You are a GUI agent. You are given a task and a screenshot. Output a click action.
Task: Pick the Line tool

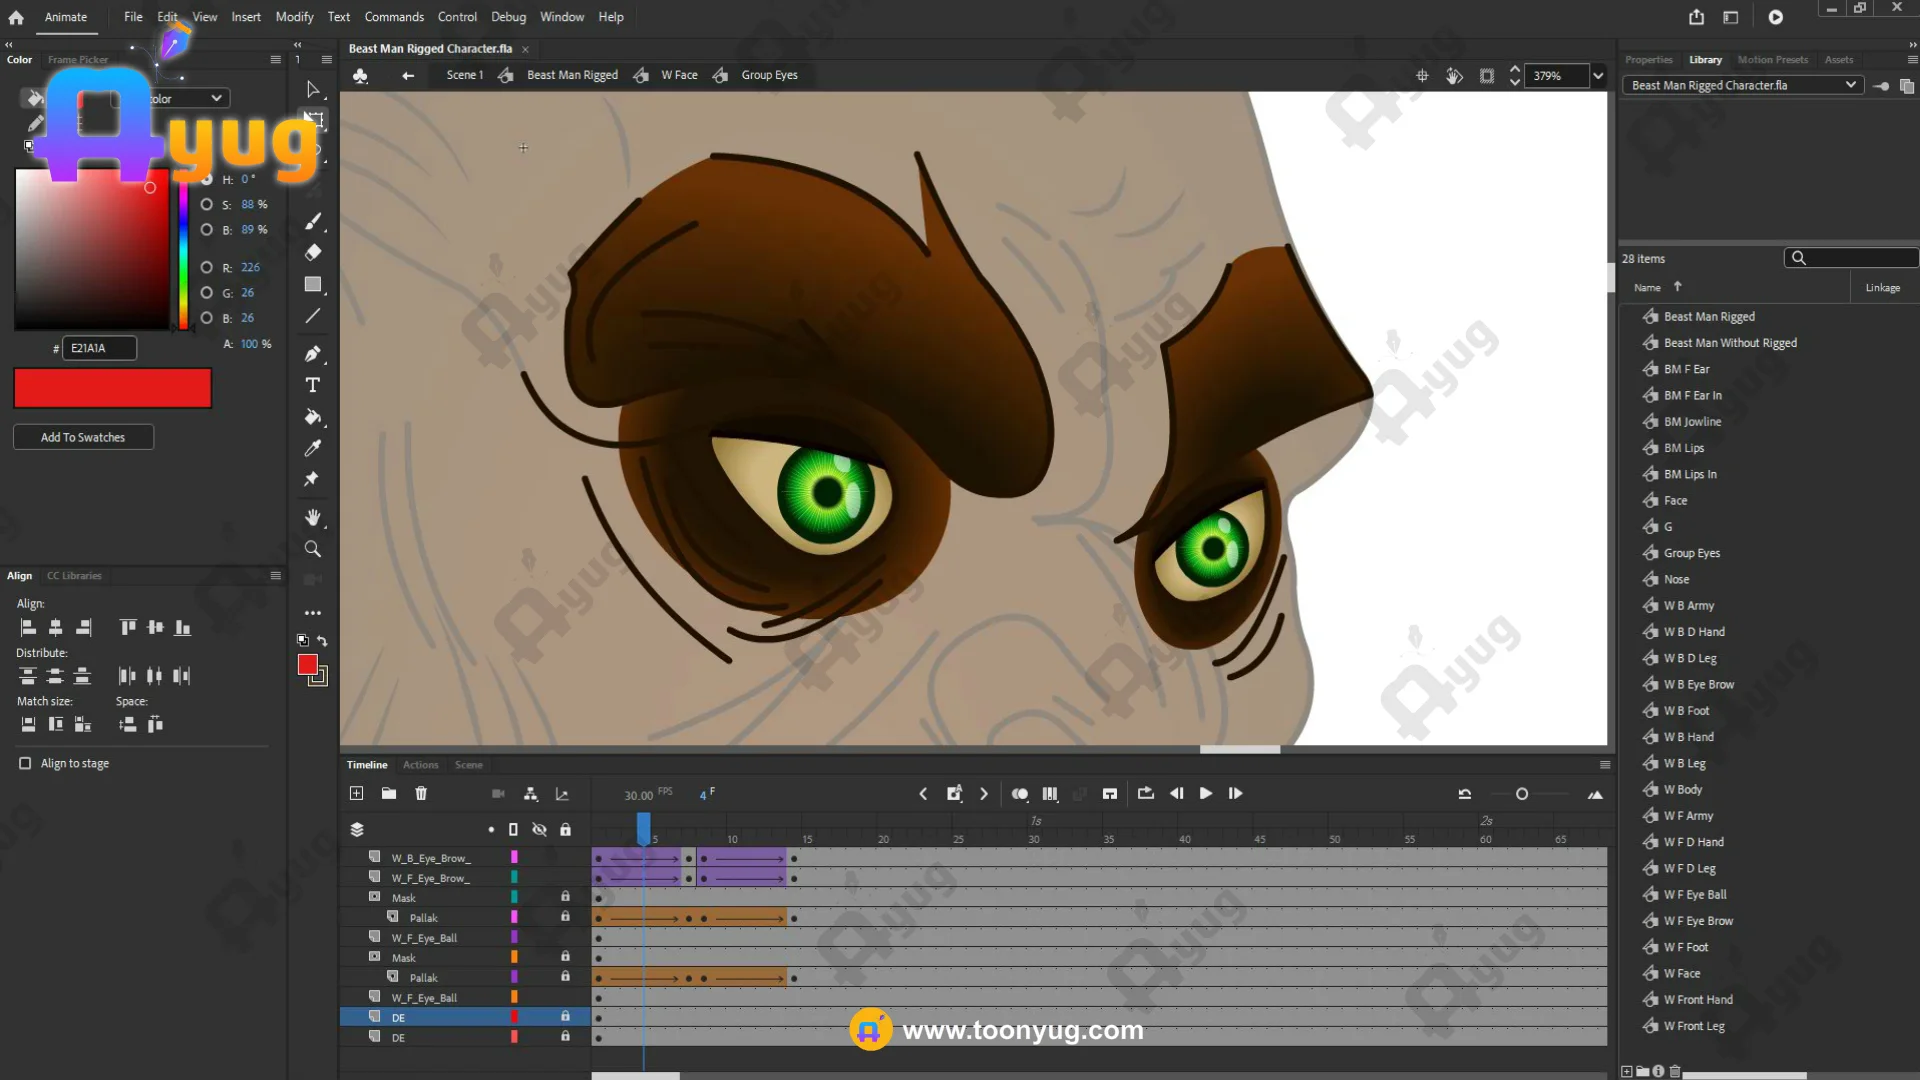click(312, 316)
